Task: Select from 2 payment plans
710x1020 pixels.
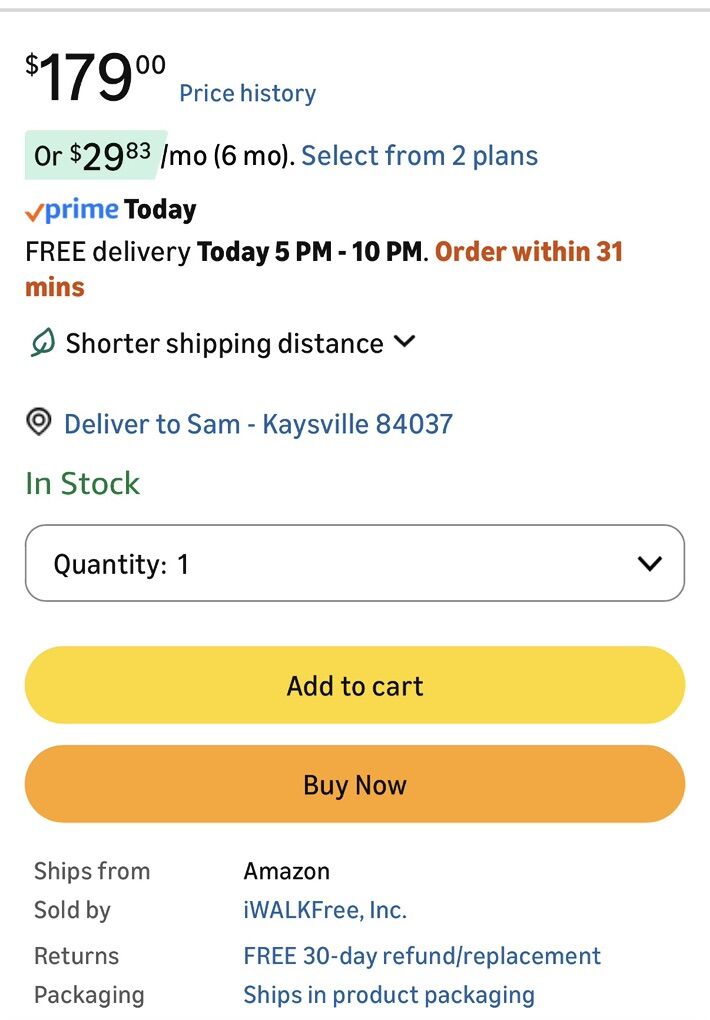Action: tap(419, 156)
